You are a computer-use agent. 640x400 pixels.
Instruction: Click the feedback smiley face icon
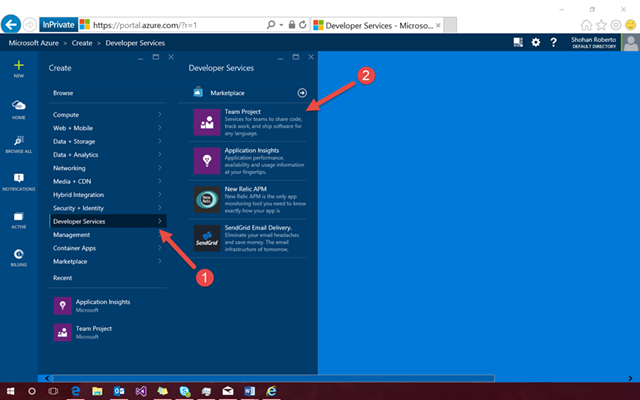631,25
